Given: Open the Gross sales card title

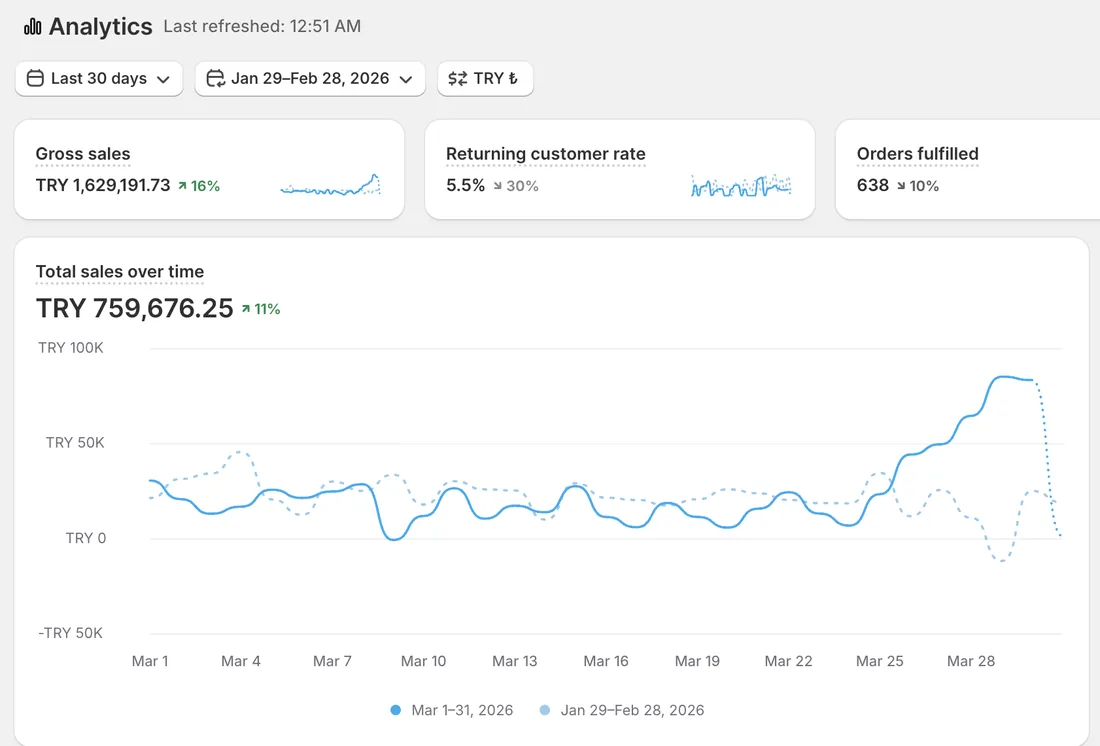Looking at the screenshot, I should pos(83,154).
